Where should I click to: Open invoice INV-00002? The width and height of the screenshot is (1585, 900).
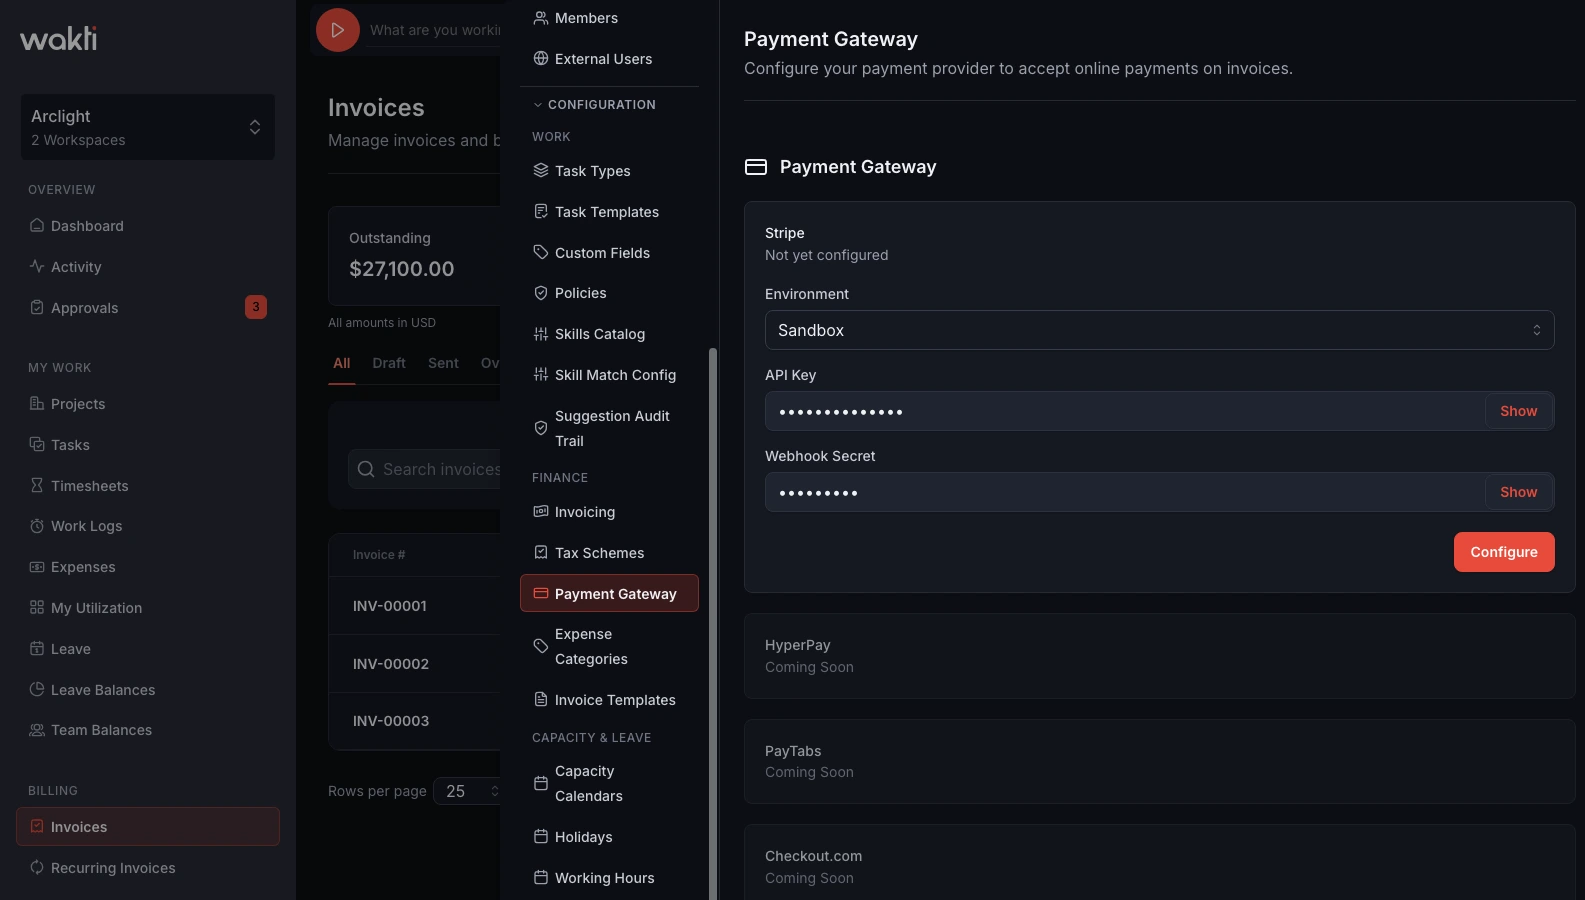(391, 664)
